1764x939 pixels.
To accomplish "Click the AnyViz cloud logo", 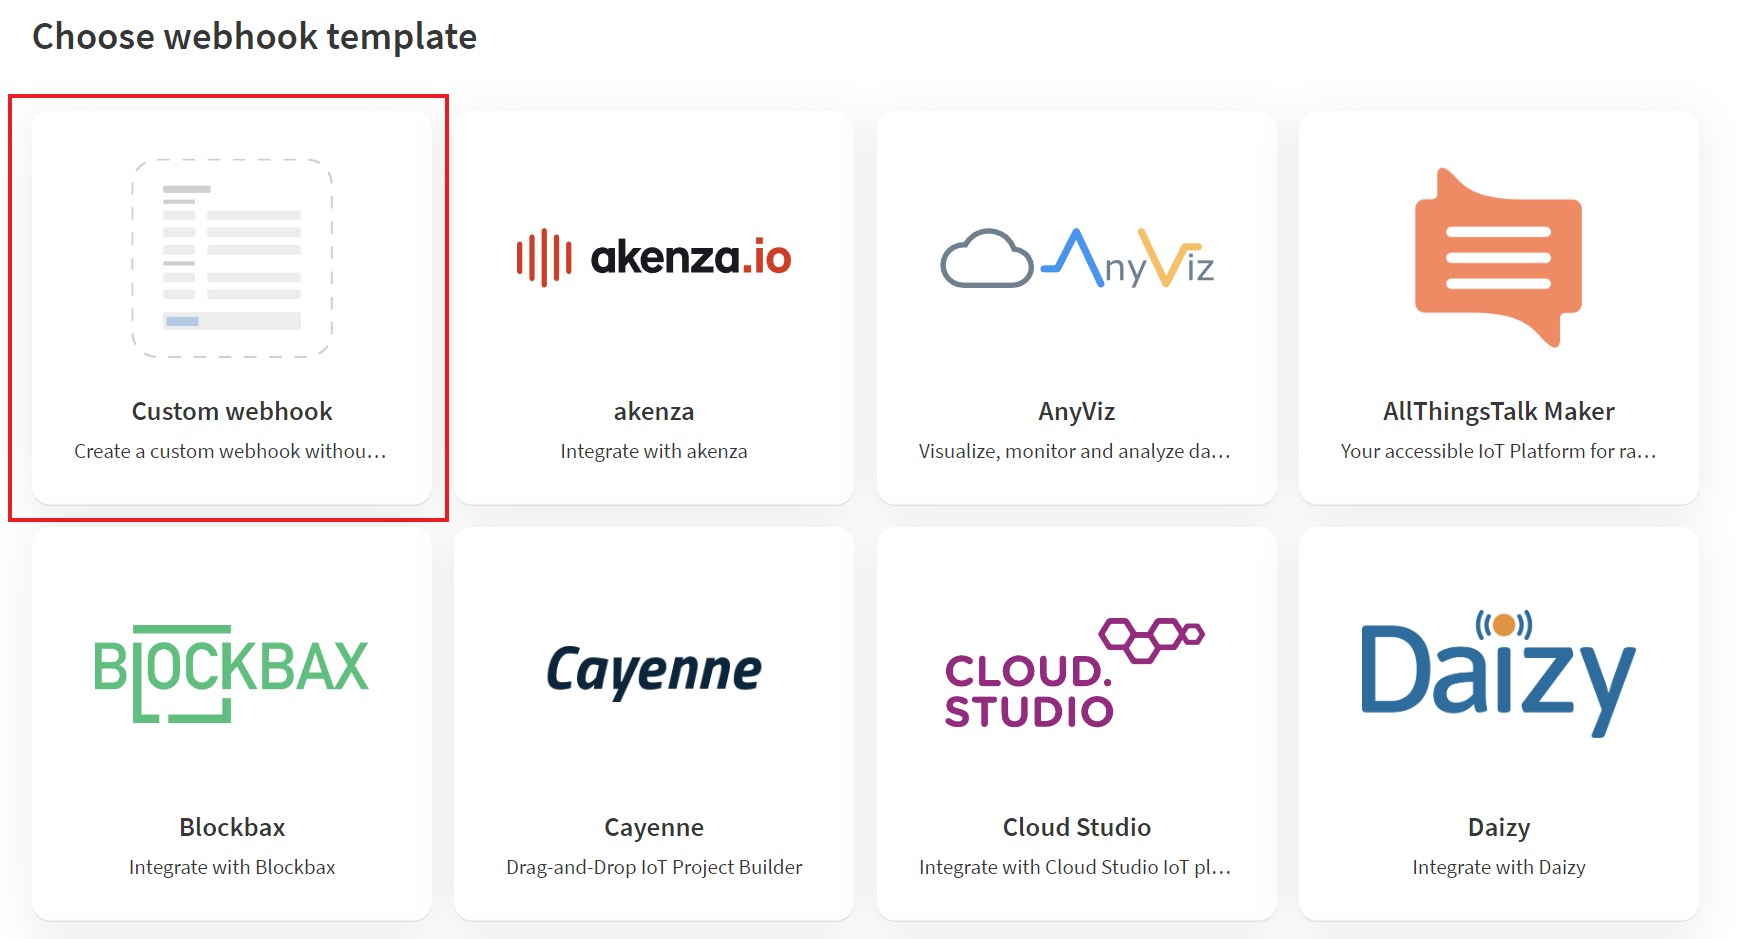I will (x=1077, y=258).
